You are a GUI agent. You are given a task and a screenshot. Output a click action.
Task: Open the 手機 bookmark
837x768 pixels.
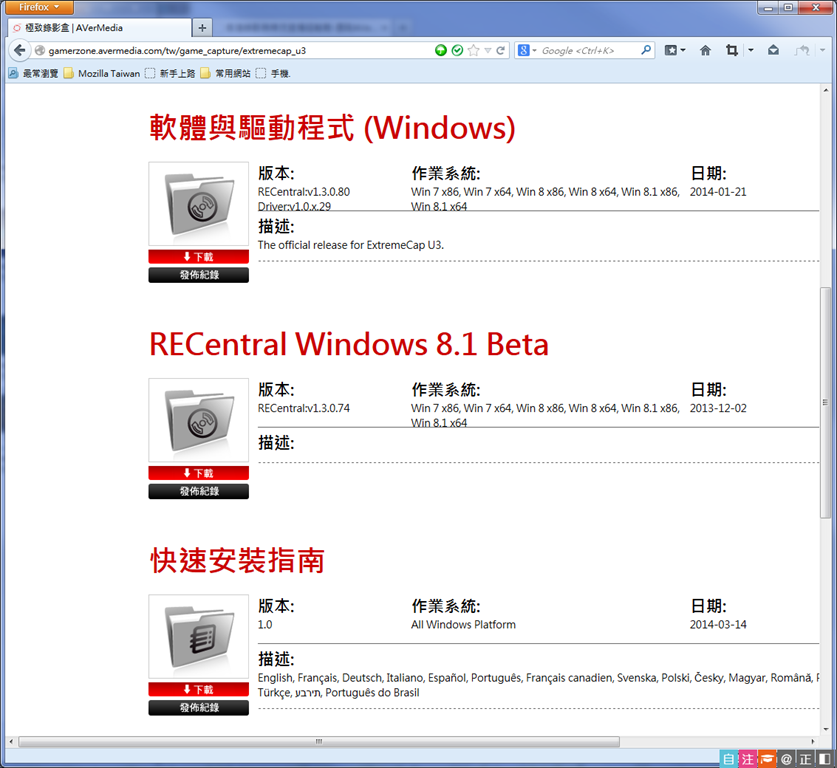[x=273, y=73]
